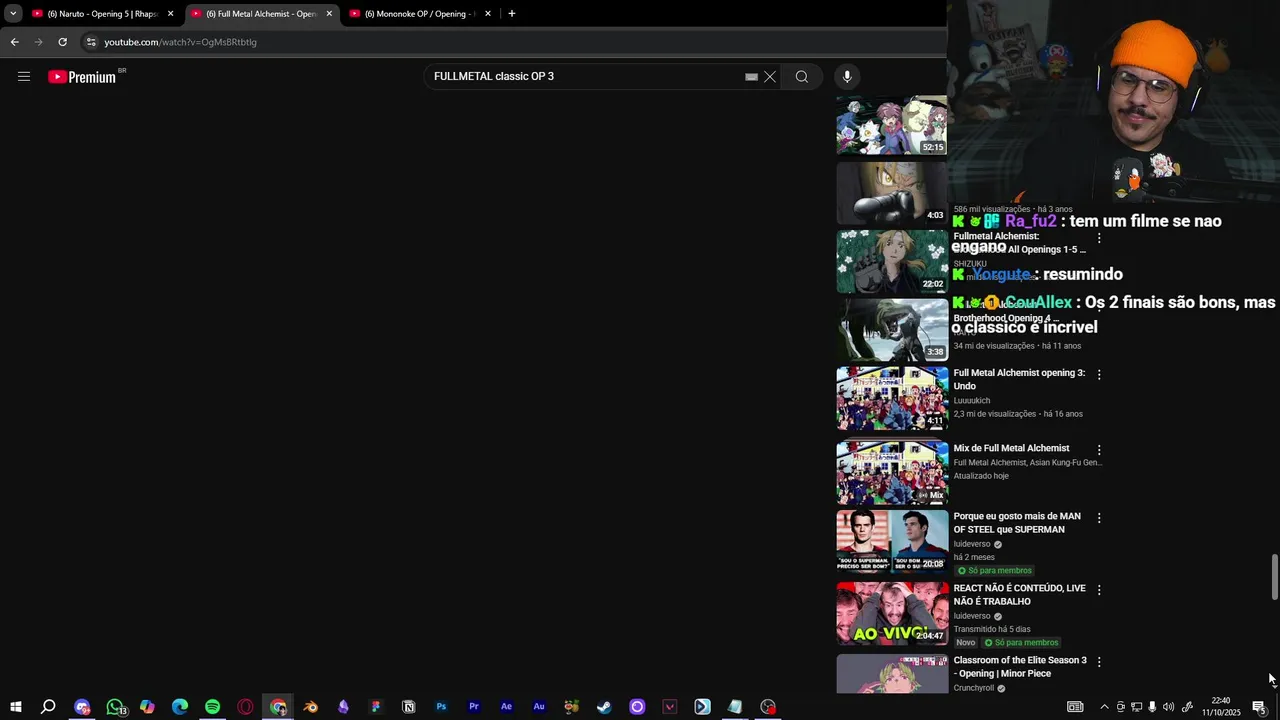1280x720 pixels.
Task: Open the 22:02 All Openings thumbnail
Action: click(x=892, y=261)
